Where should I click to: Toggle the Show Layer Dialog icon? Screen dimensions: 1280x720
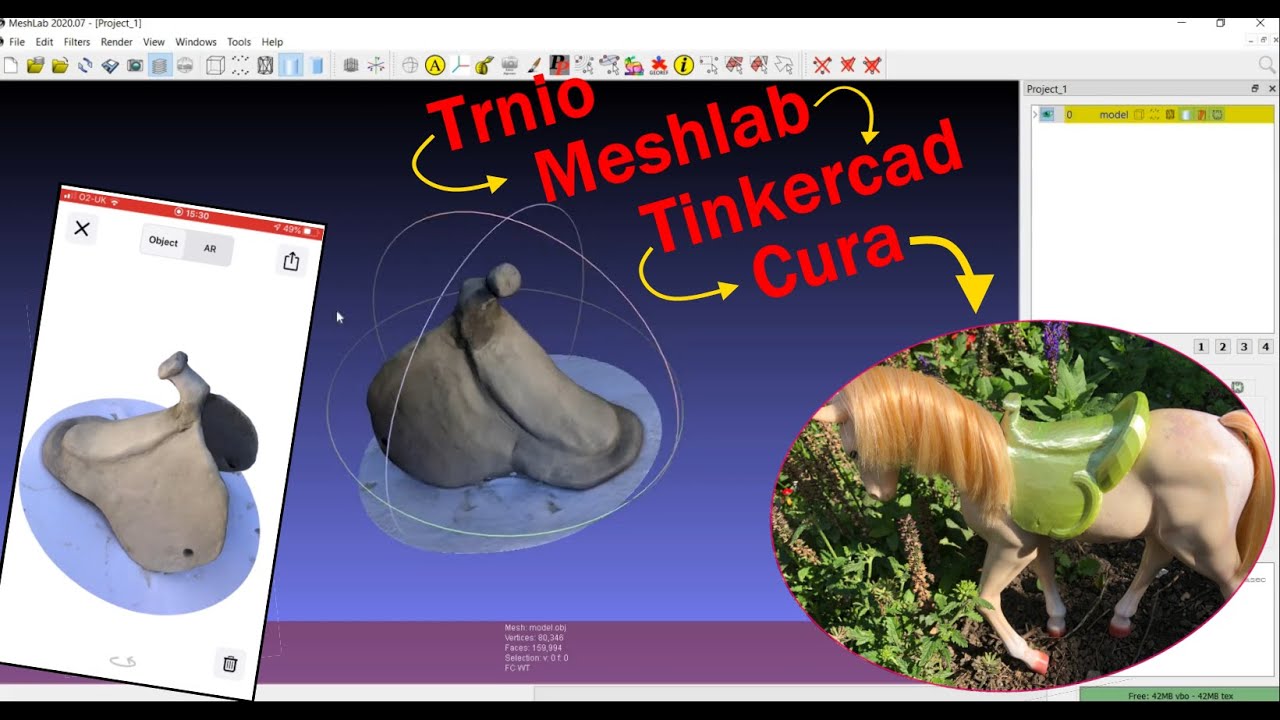tap(160, 66)
